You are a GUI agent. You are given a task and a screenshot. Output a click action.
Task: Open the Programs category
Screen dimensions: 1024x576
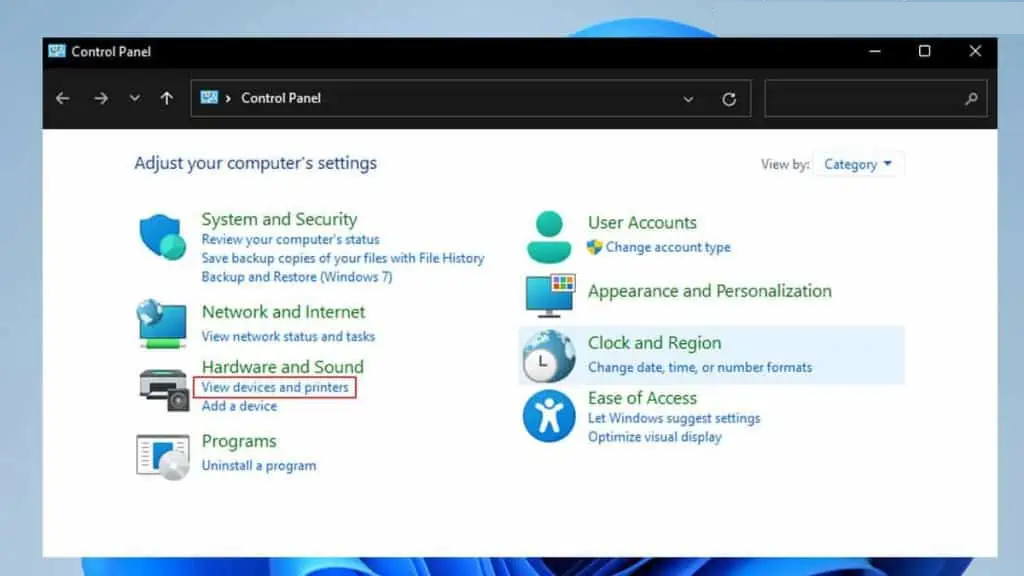click(239, 441)
